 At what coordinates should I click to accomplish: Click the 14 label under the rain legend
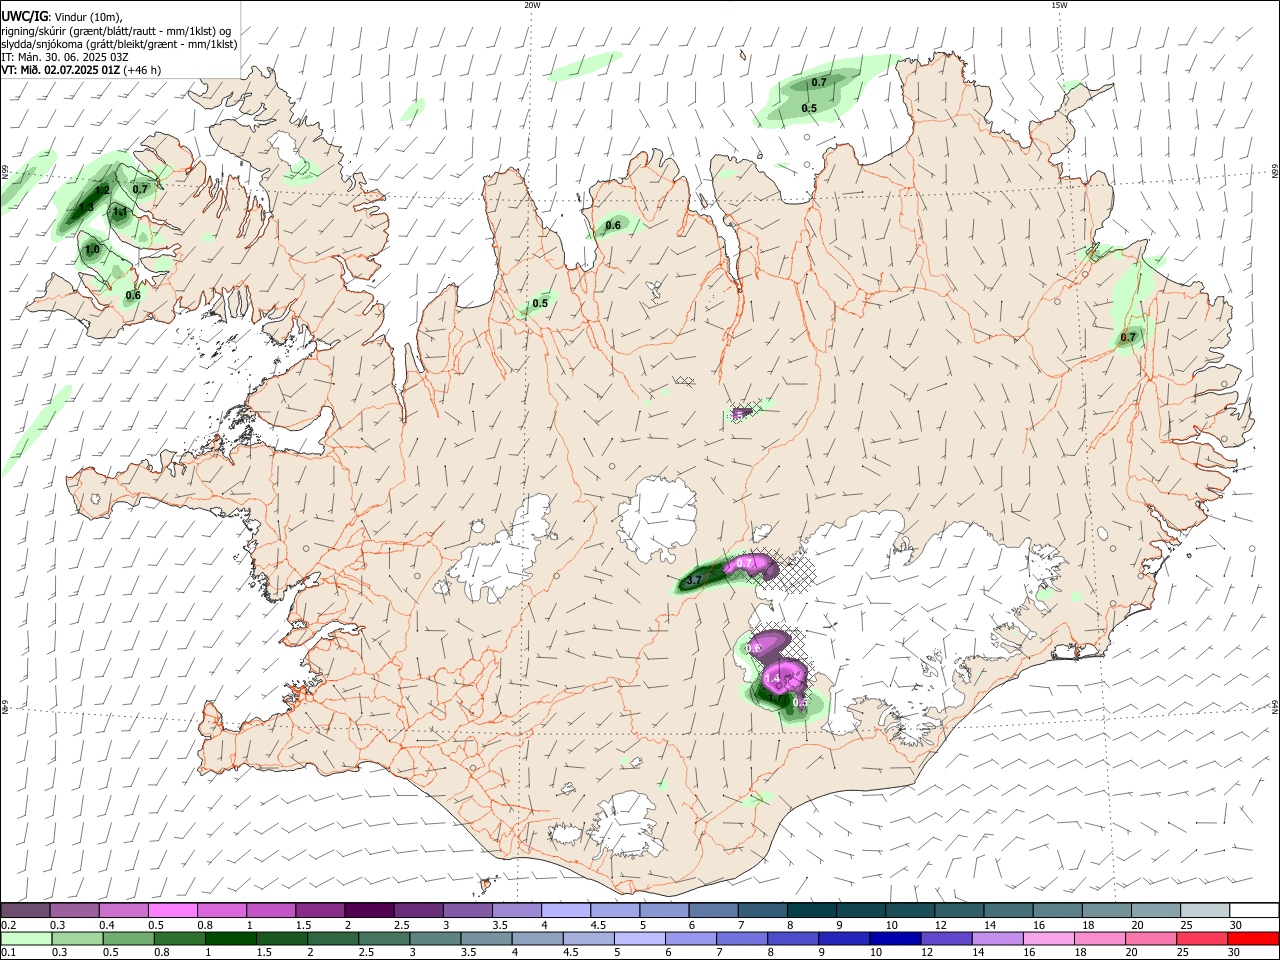(x=977, y=953)
